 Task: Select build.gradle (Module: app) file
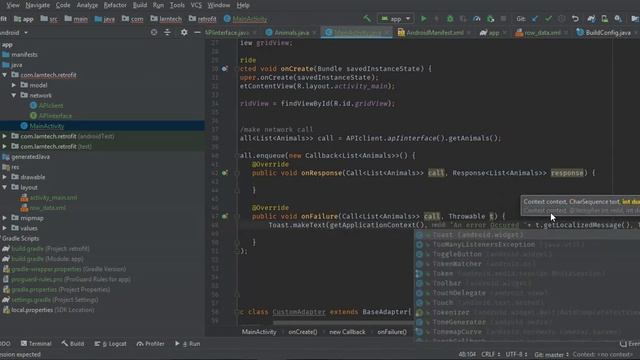47,259
